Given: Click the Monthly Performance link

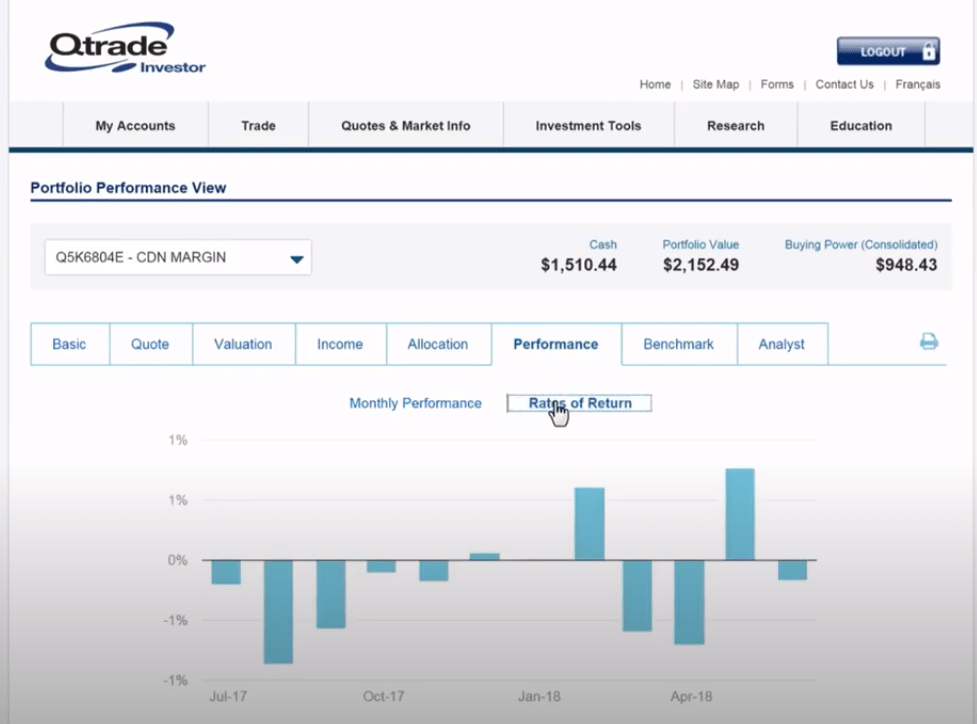Looking at the screenshot, I should pyautogui.click(x=415, y=403).
